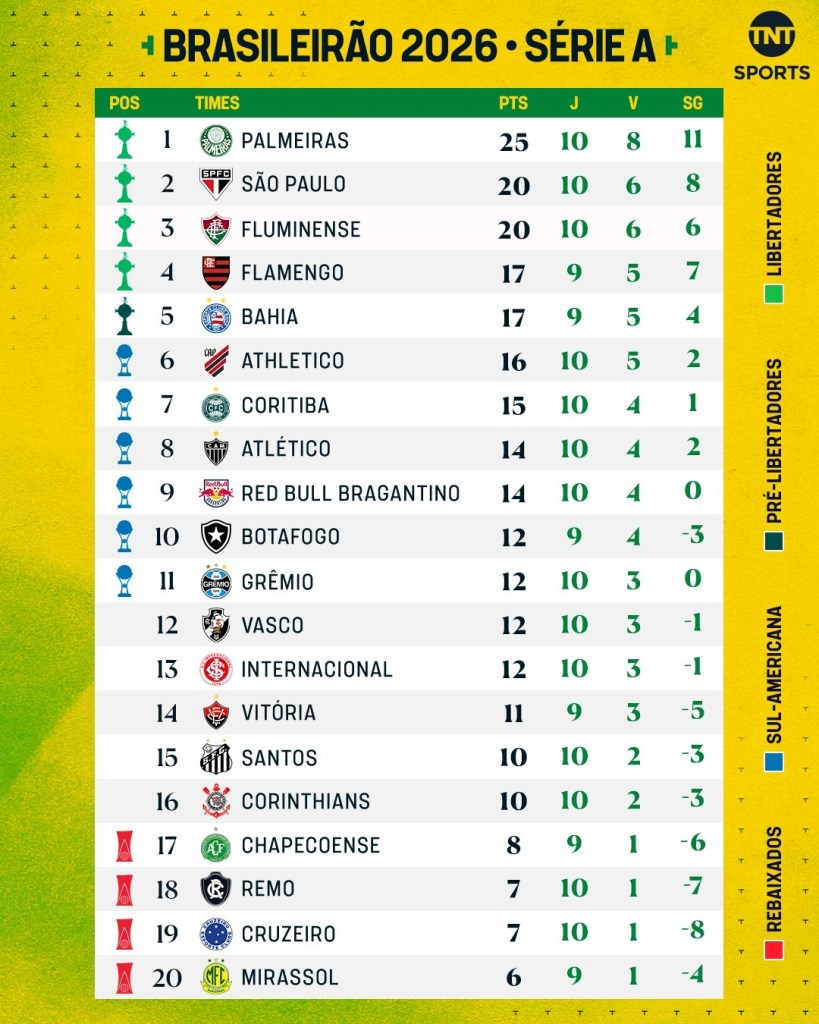Click the SG column header
The image size is (819, 1024).
pos(692,103)
